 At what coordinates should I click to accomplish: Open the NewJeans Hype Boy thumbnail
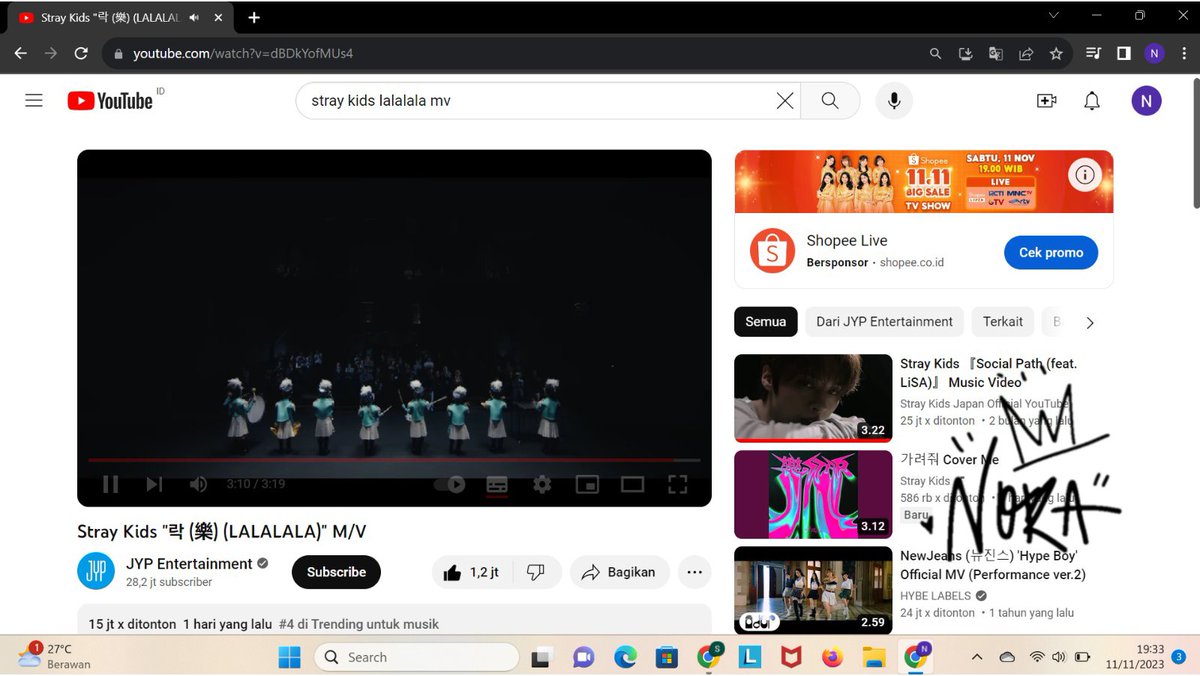point(812,590)
